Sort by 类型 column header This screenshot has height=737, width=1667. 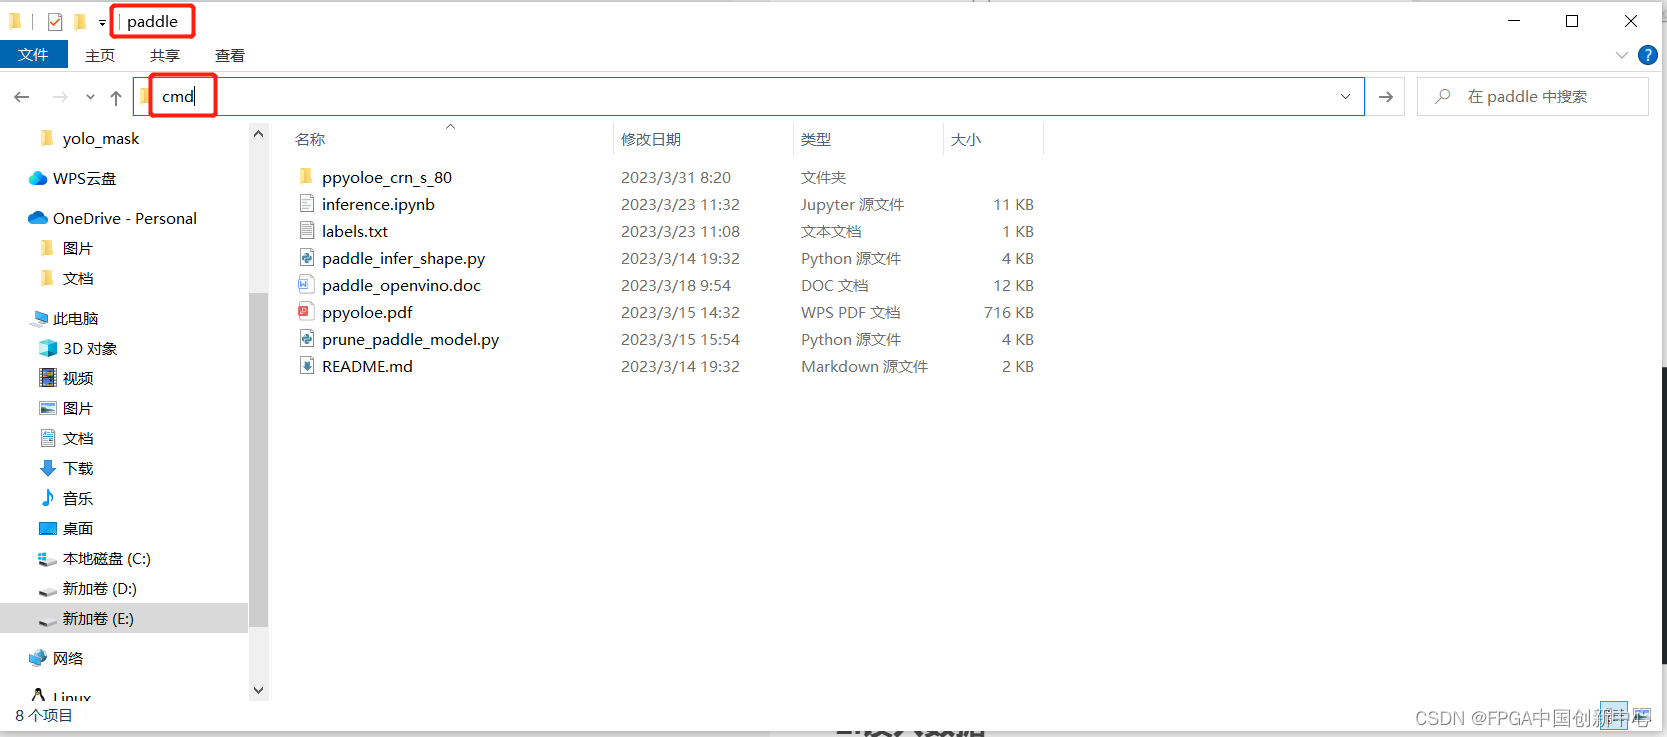click(x=816, y=139)
